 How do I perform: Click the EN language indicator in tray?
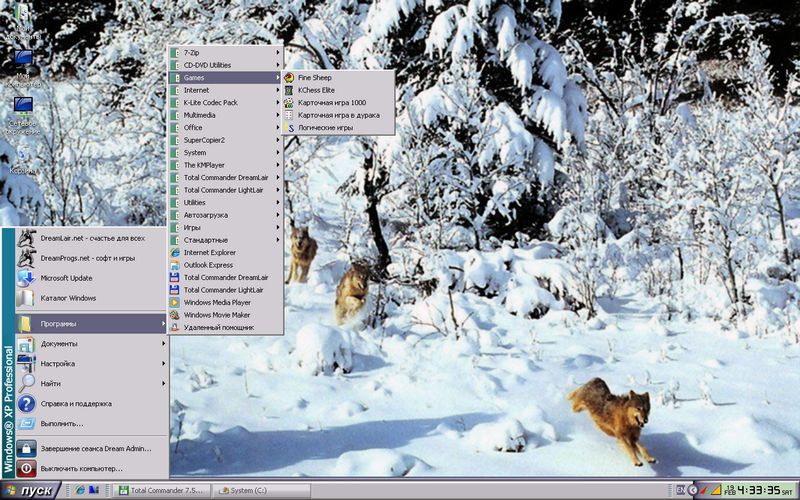681,490
